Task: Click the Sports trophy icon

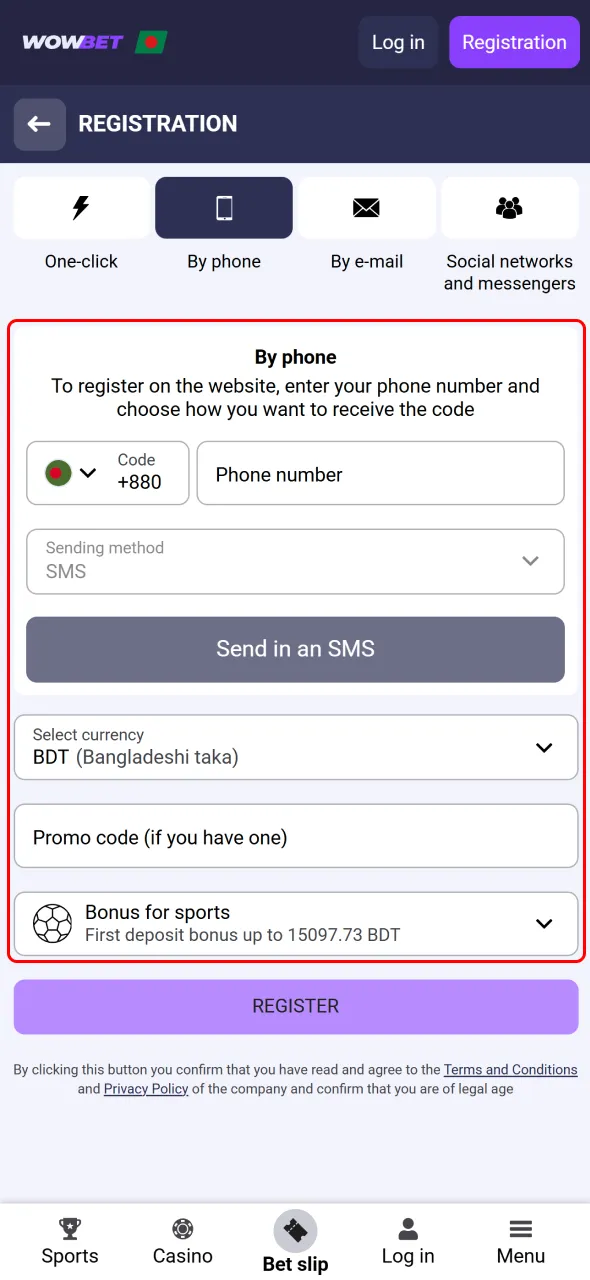Action: coord(70,1228)
